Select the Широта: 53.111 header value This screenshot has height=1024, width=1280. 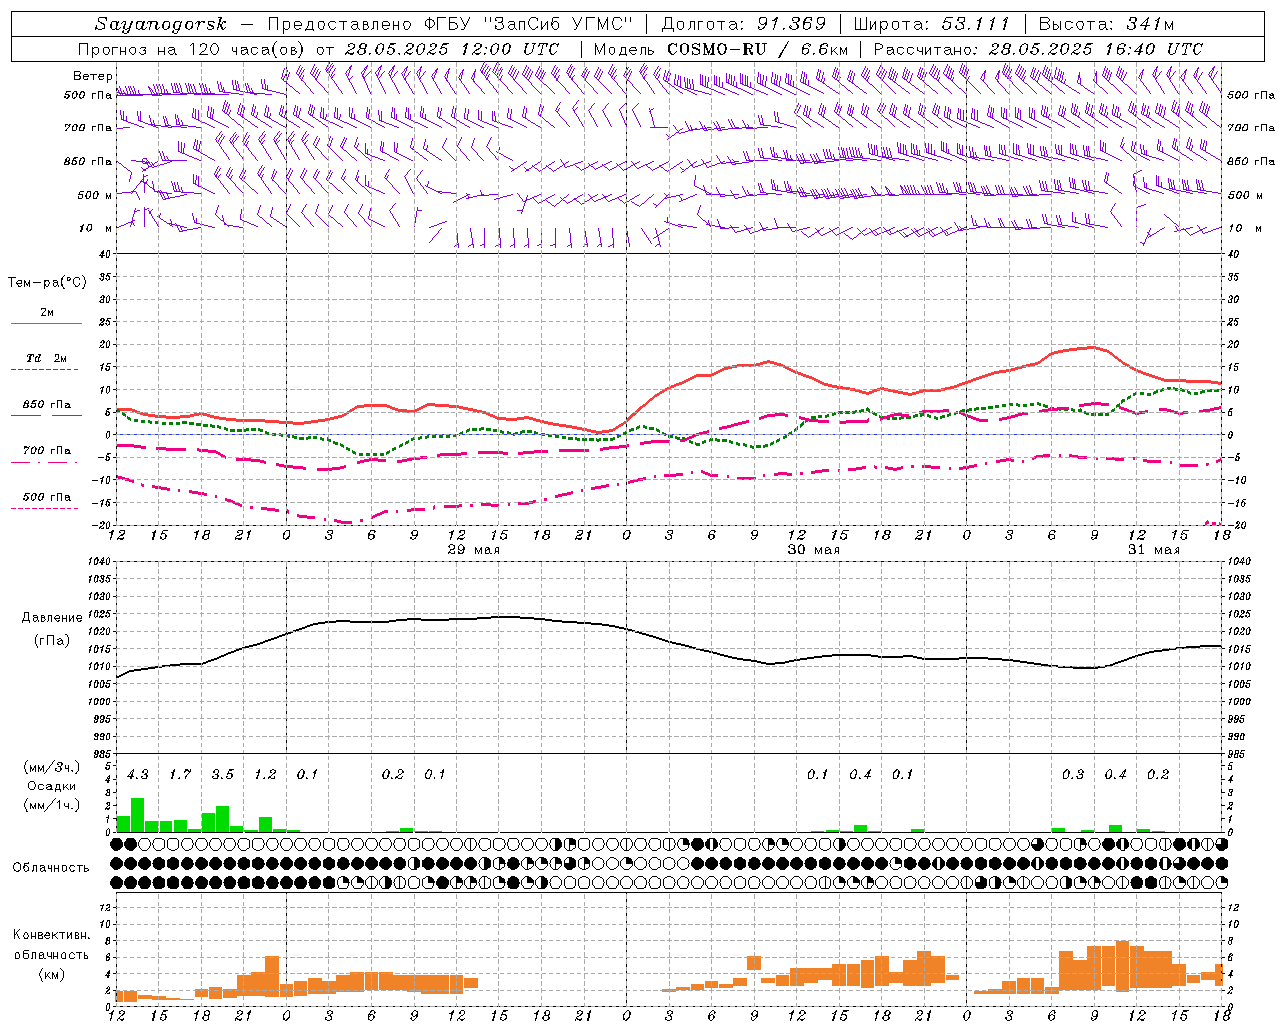click(932, 24)
